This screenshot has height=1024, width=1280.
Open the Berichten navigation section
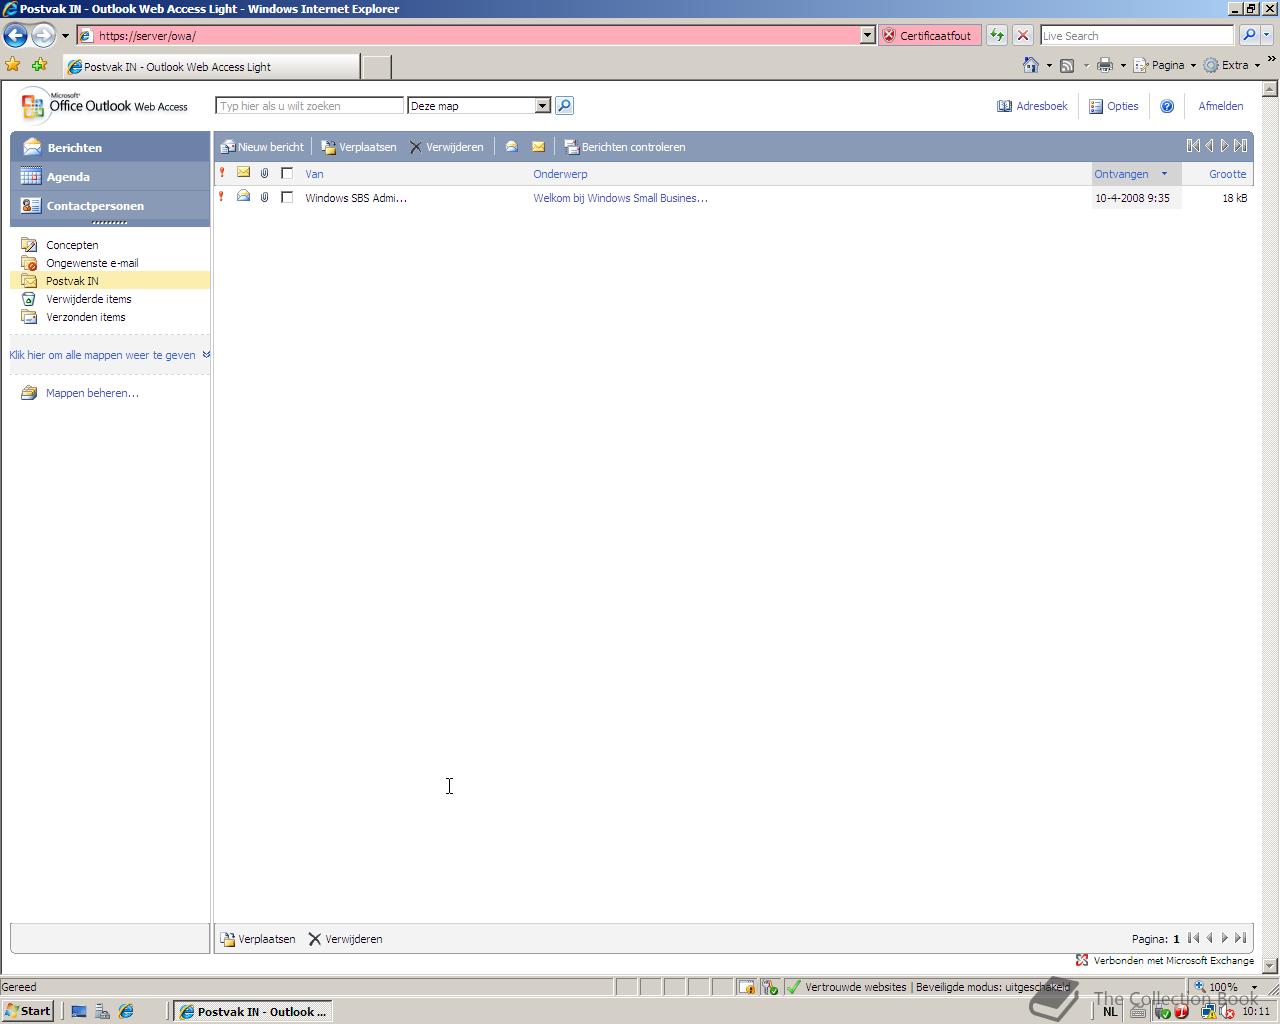click(110, 147)
